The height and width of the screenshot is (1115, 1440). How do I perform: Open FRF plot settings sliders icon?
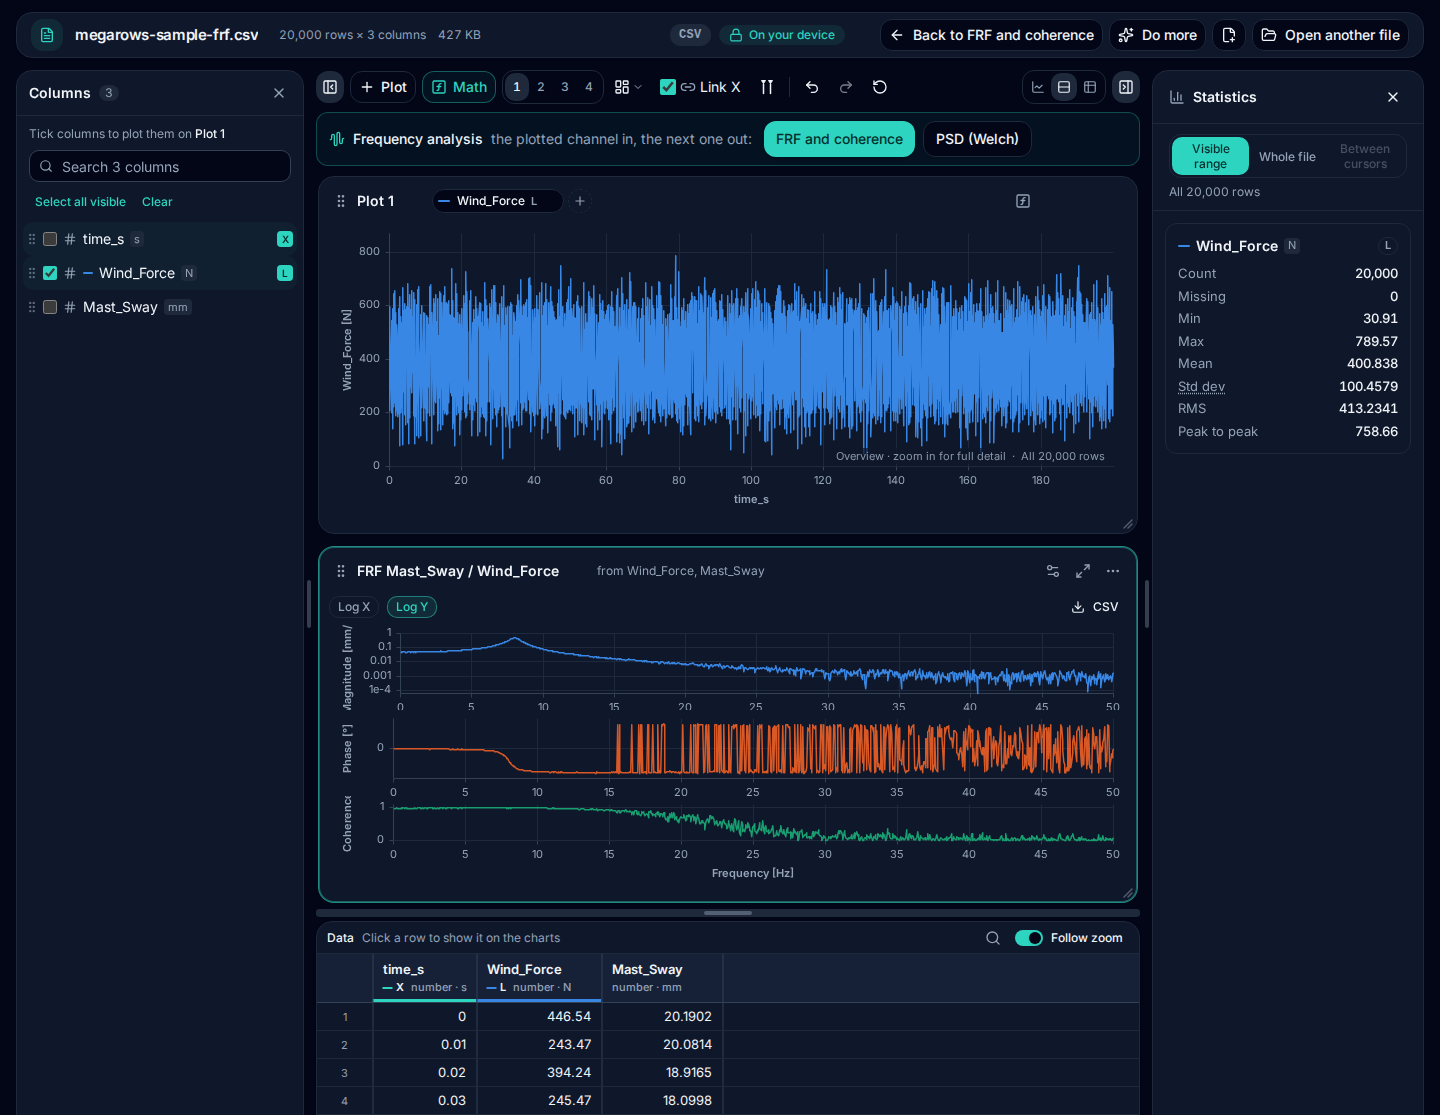pyautogui.click(x=1053, y=571)
